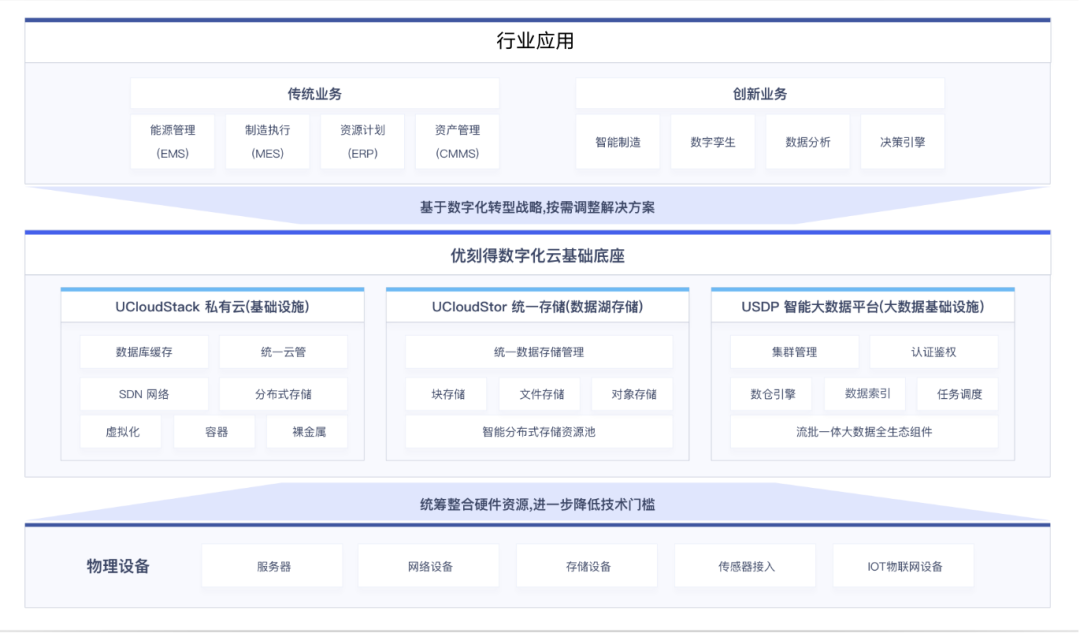Select the 容器 box
The width and height of the screenshot is (1080, 633).
click(215, 432)
